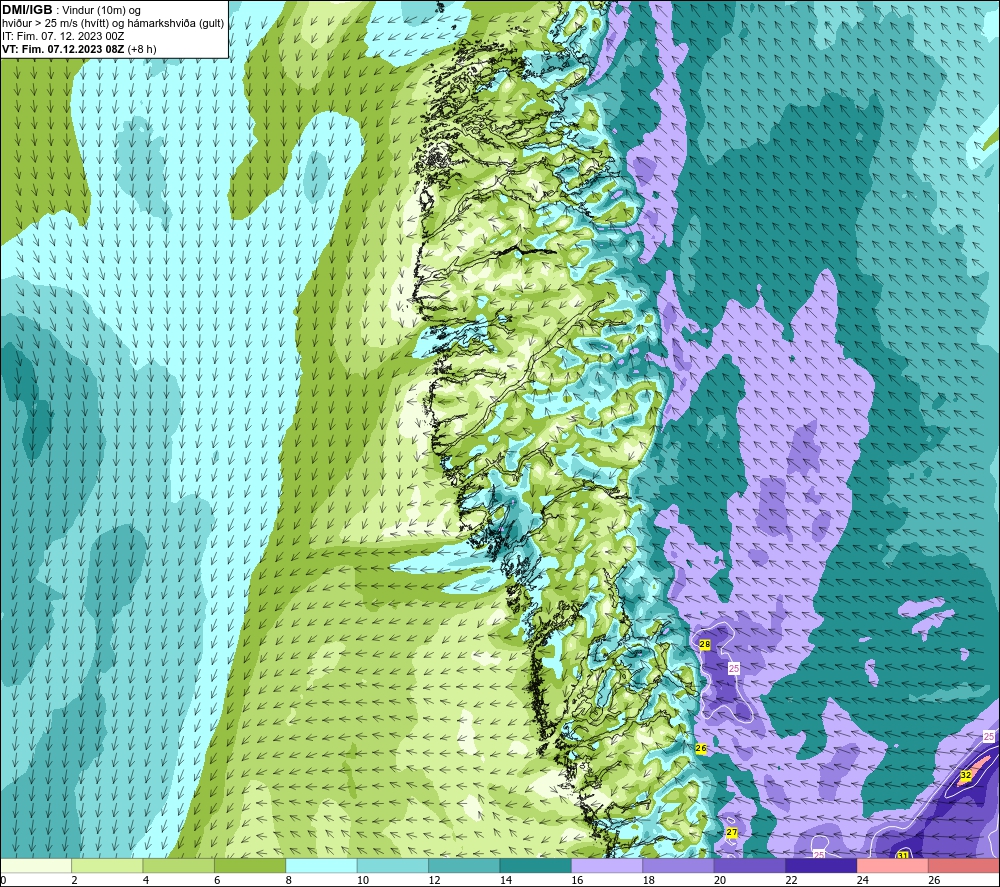Screen dimensions: 1000x887
Task: Click the legend scale number 6
Action: pos(217,880)
